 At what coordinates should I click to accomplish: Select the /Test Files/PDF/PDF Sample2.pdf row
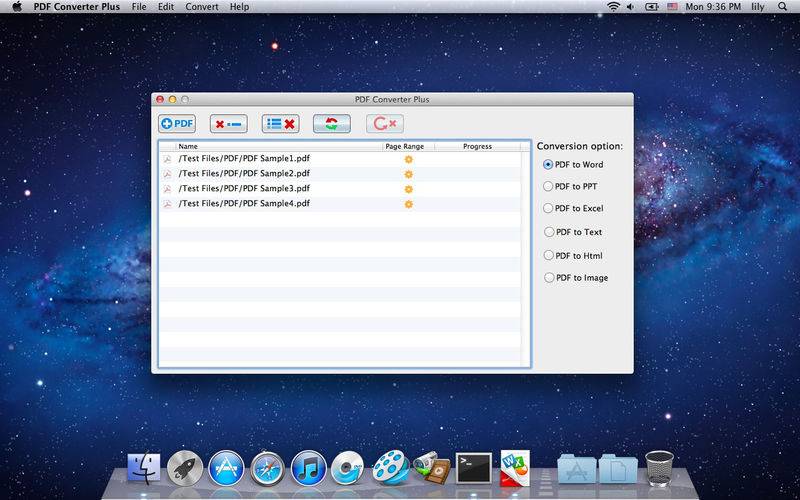[340, 174]
